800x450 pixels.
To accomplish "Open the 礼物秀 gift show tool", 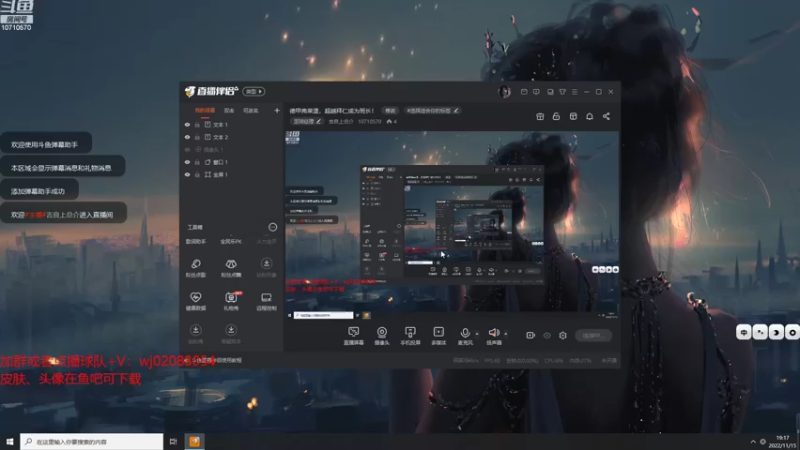I will tap(231, 301).
